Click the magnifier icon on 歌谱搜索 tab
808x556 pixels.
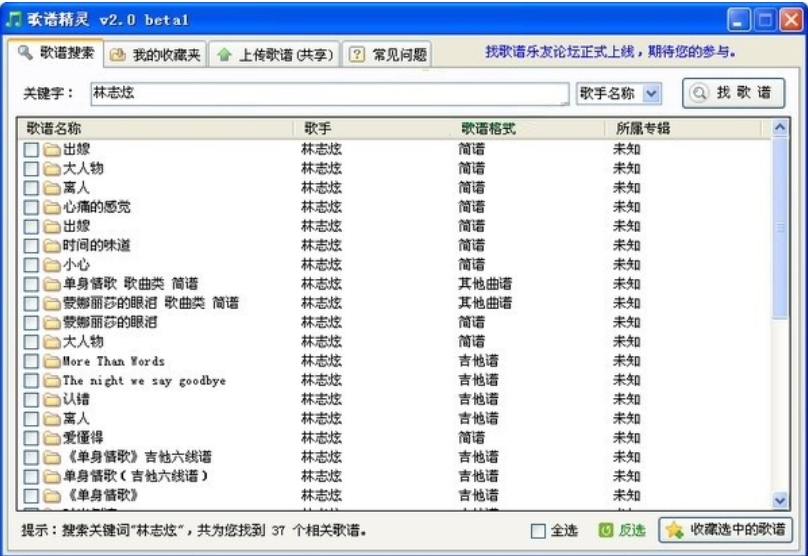click(24, 52)
